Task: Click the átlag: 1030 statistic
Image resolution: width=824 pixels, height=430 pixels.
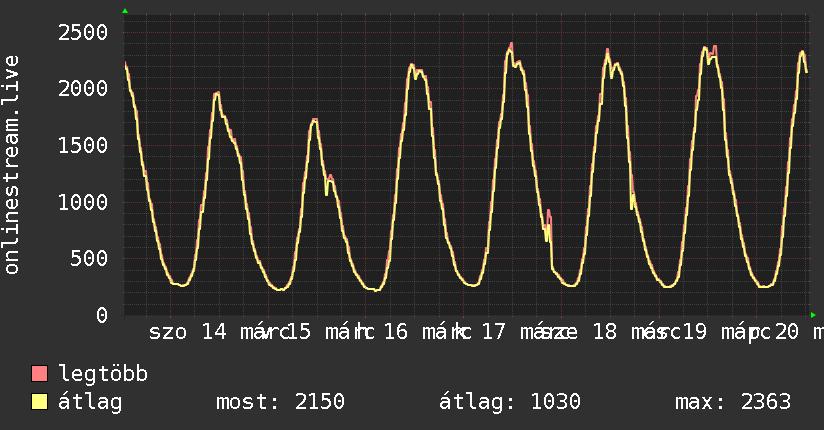Action: [510, 402]
